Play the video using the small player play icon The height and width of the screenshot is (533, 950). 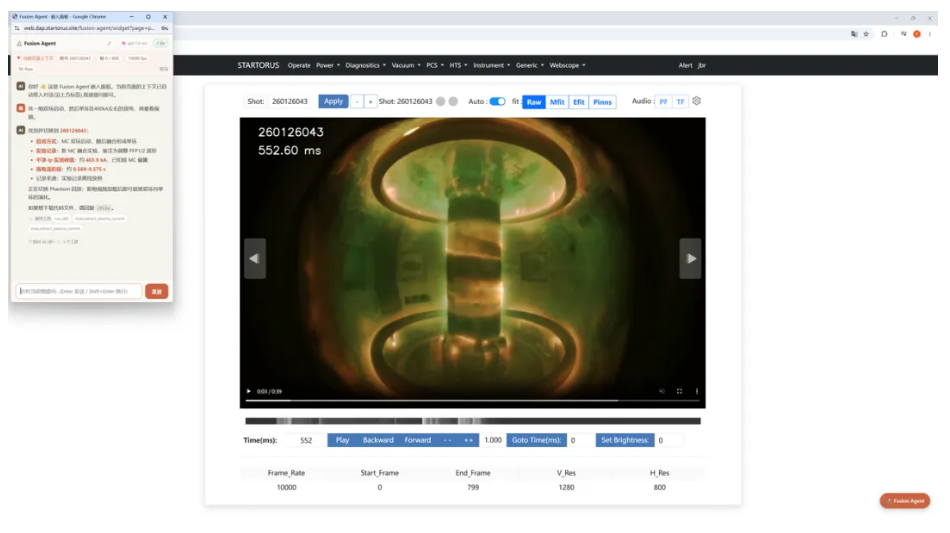pos(248,391)
